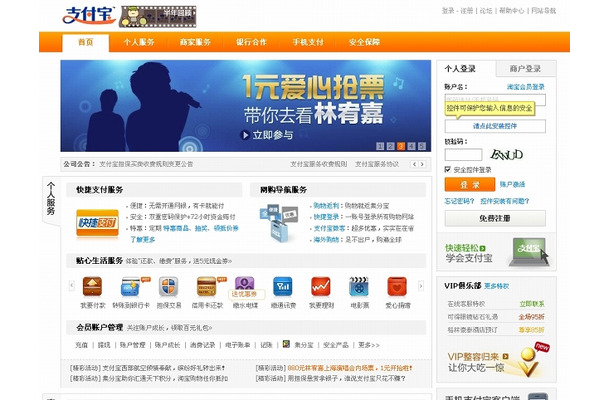Click the golden V VIP badge image

click(x=528, y=362)
